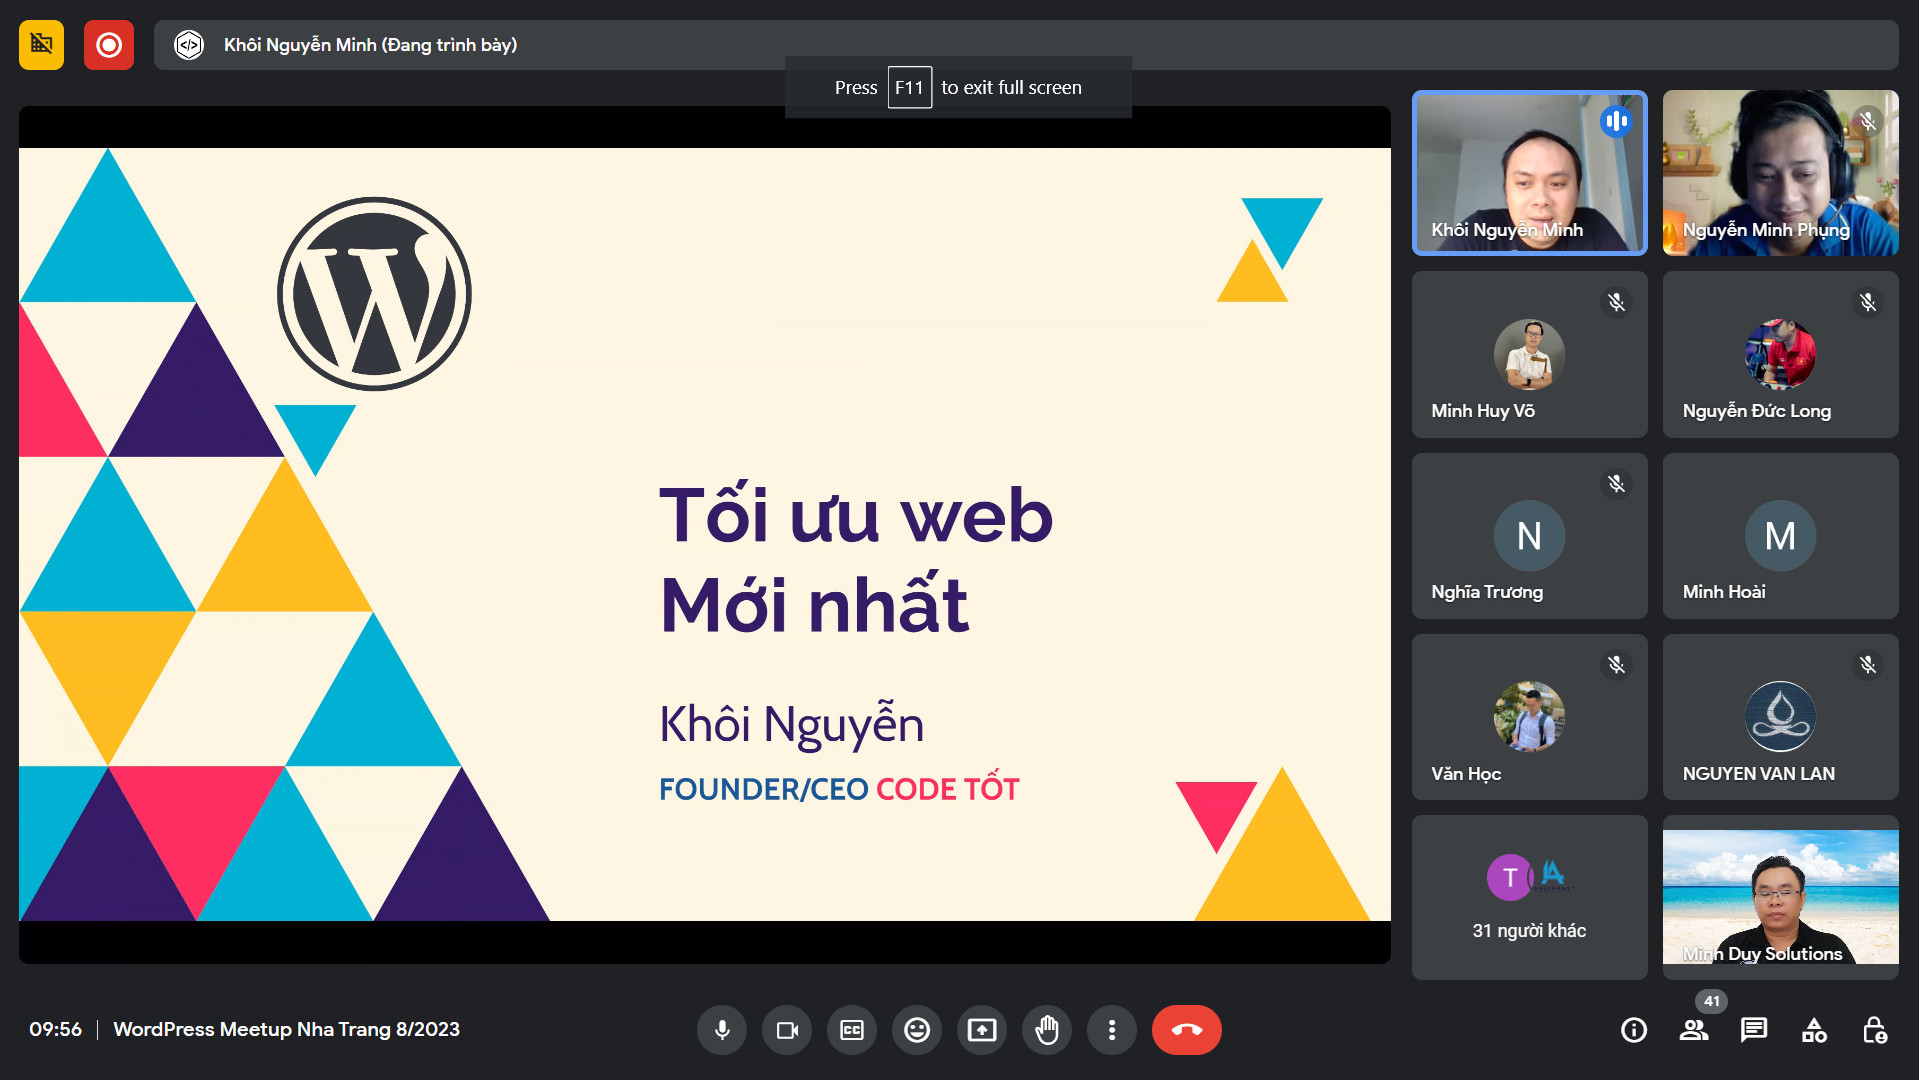The height and width of the screenshot is (1080, 1919).
Task: Select Nguyễn Minh Phụng's video tile
Action: tap(1780, 173)
